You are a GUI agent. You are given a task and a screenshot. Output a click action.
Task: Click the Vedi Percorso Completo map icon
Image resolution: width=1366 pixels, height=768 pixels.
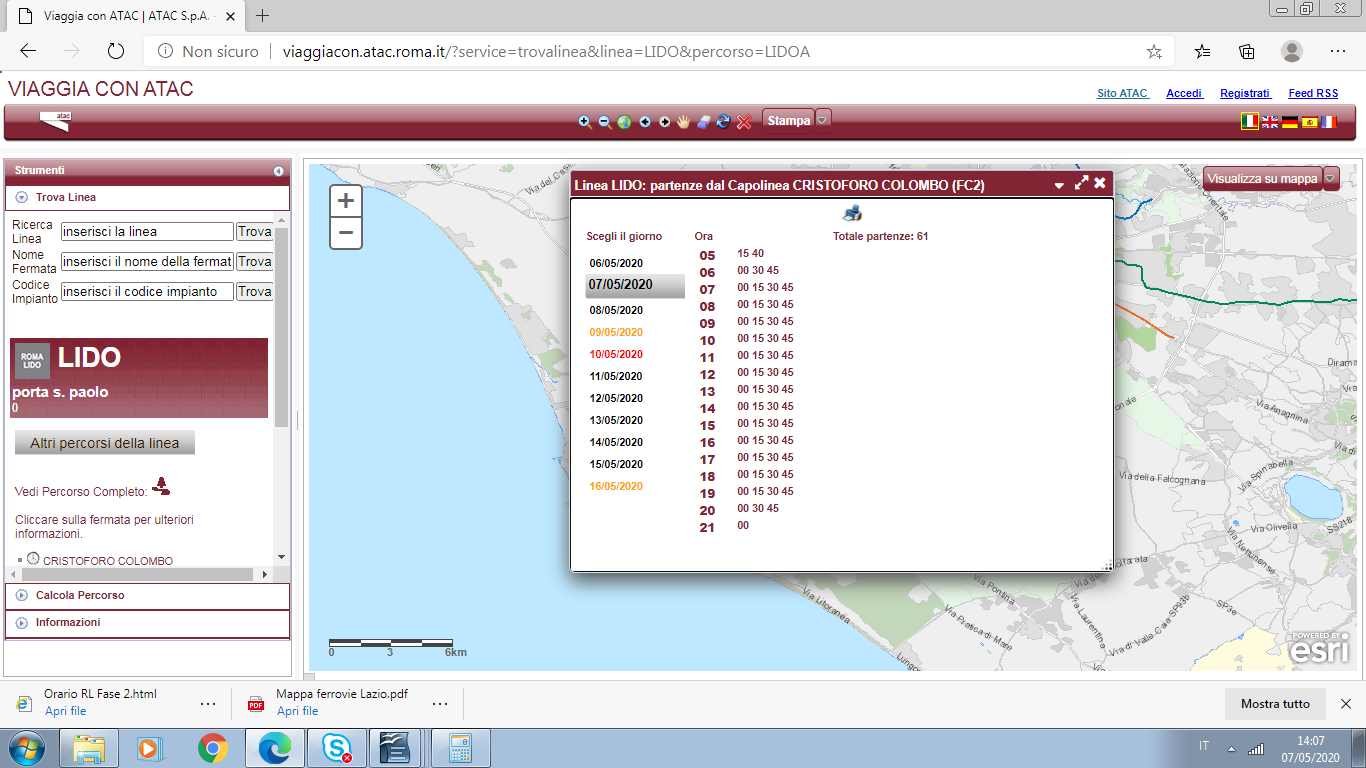click(x=161, y=487)
